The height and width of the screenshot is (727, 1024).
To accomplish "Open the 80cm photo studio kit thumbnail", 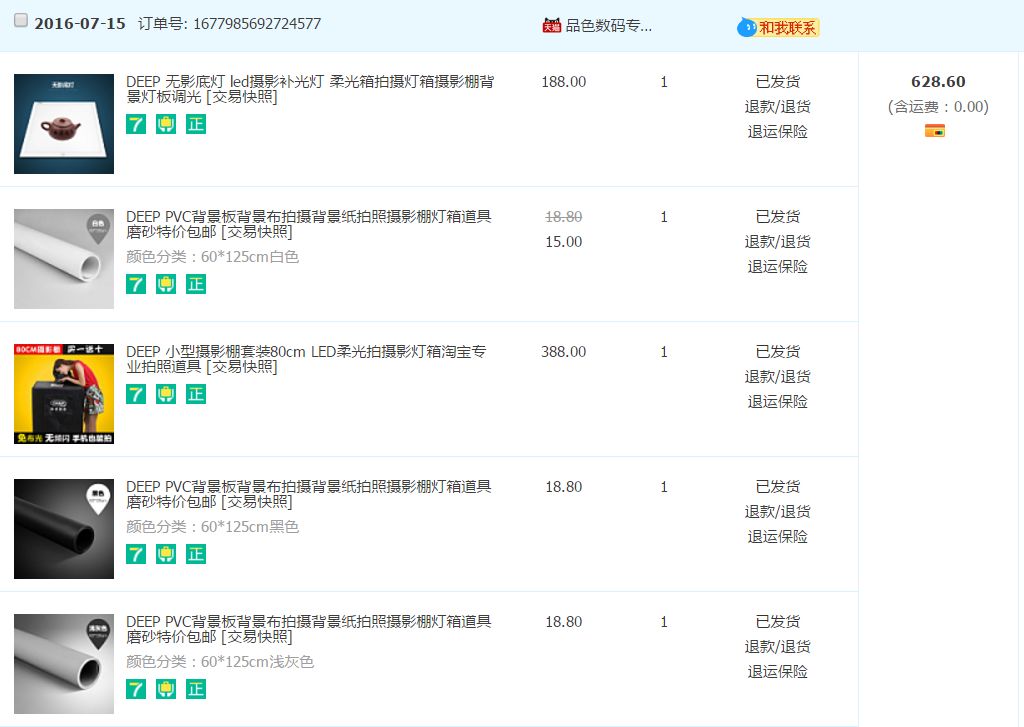I will (x=64, y=394).
